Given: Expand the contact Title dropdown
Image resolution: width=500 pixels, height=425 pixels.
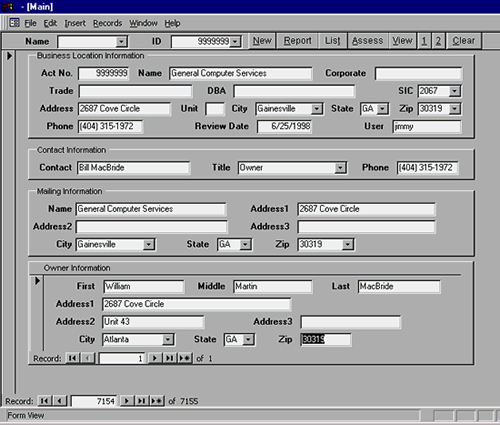Looking at the screenshot, I should coord(340,168).
